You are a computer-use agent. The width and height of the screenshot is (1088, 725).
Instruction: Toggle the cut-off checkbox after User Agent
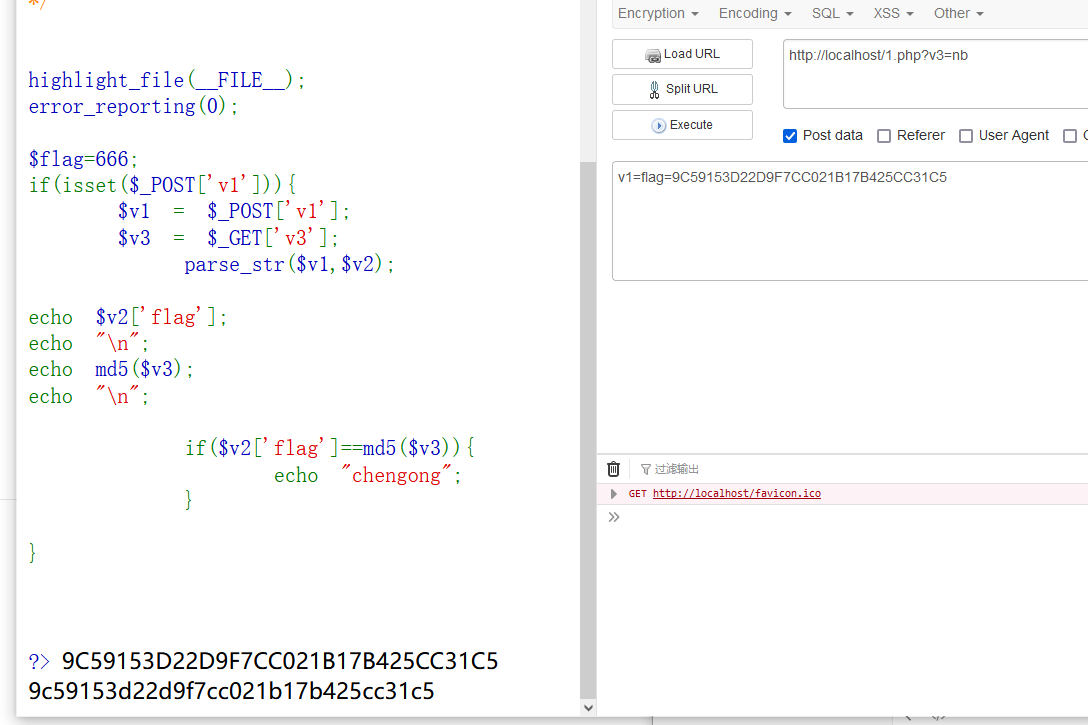(x=1069, y=136)
